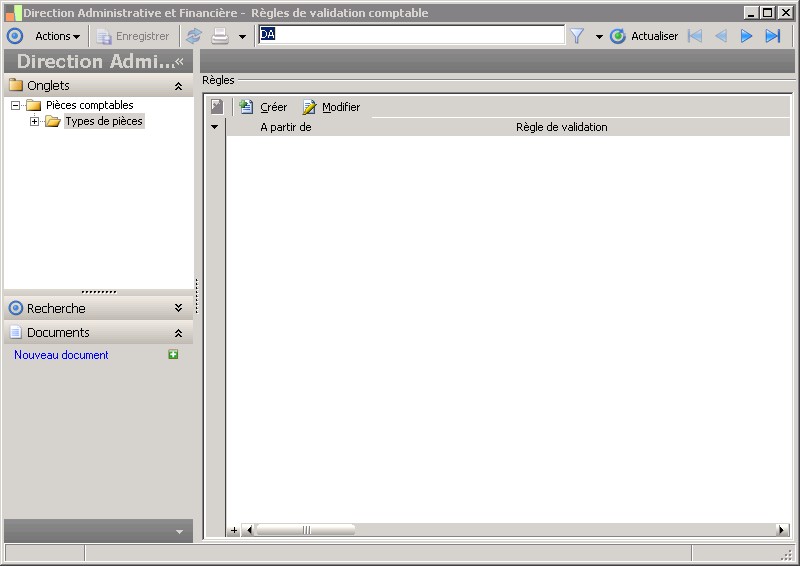Expand the Types de pièces node
The image size is (800, 566).
pos(34,121)
